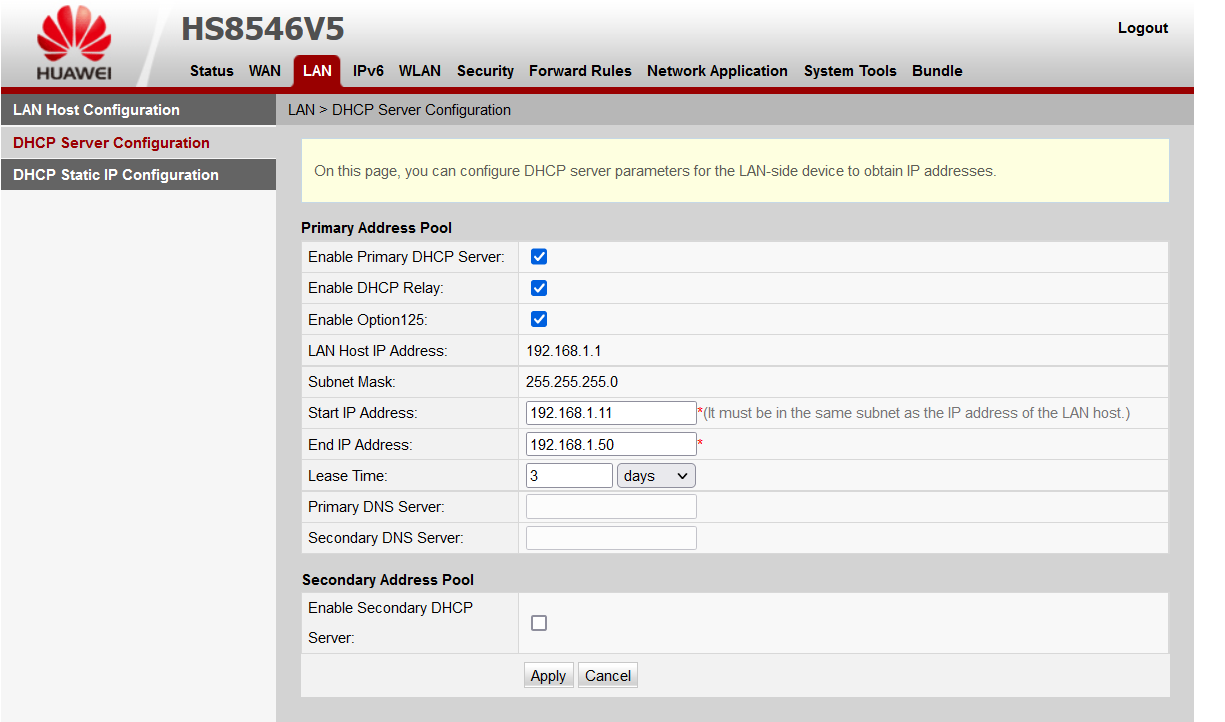Switch to Forward Rules tab
1225x722 pixels.
tap(580, 71)
